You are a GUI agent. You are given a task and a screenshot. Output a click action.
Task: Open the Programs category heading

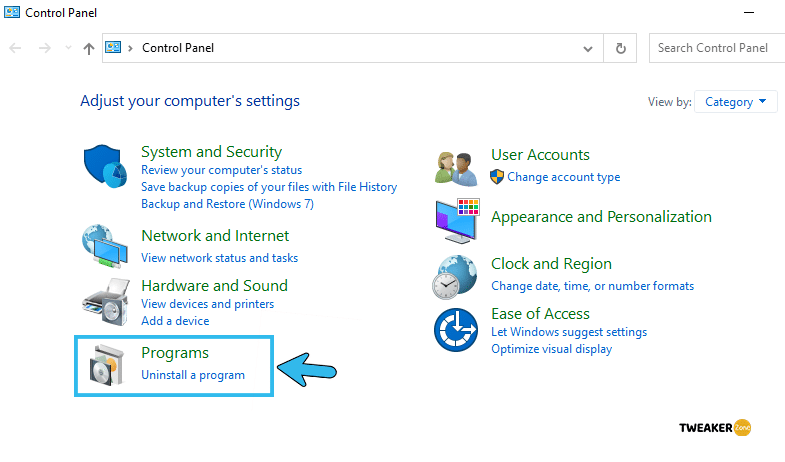point(175,353)
